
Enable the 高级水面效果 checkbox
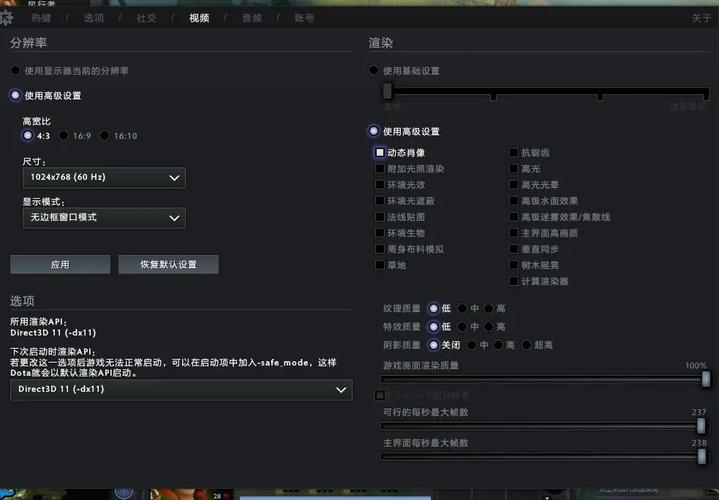514,200
